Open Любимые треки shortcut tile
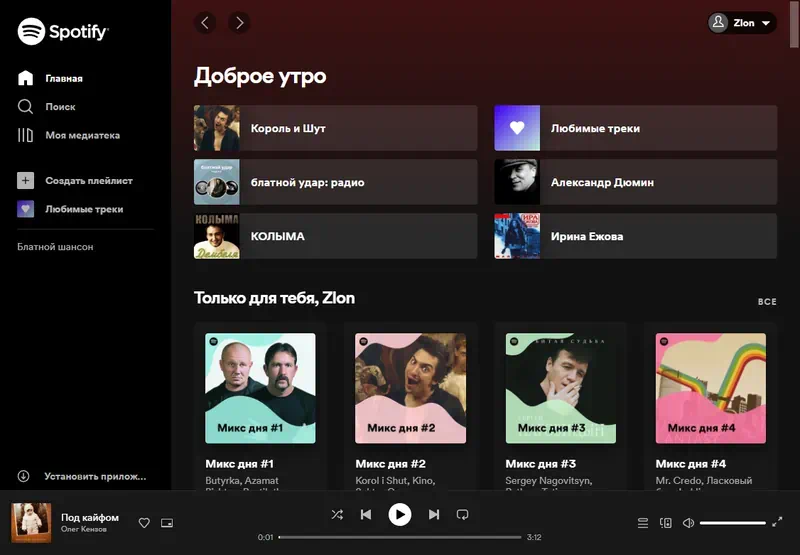Image resolution: width=800 pixels, height=555 pixels. [x=636, y=128]
